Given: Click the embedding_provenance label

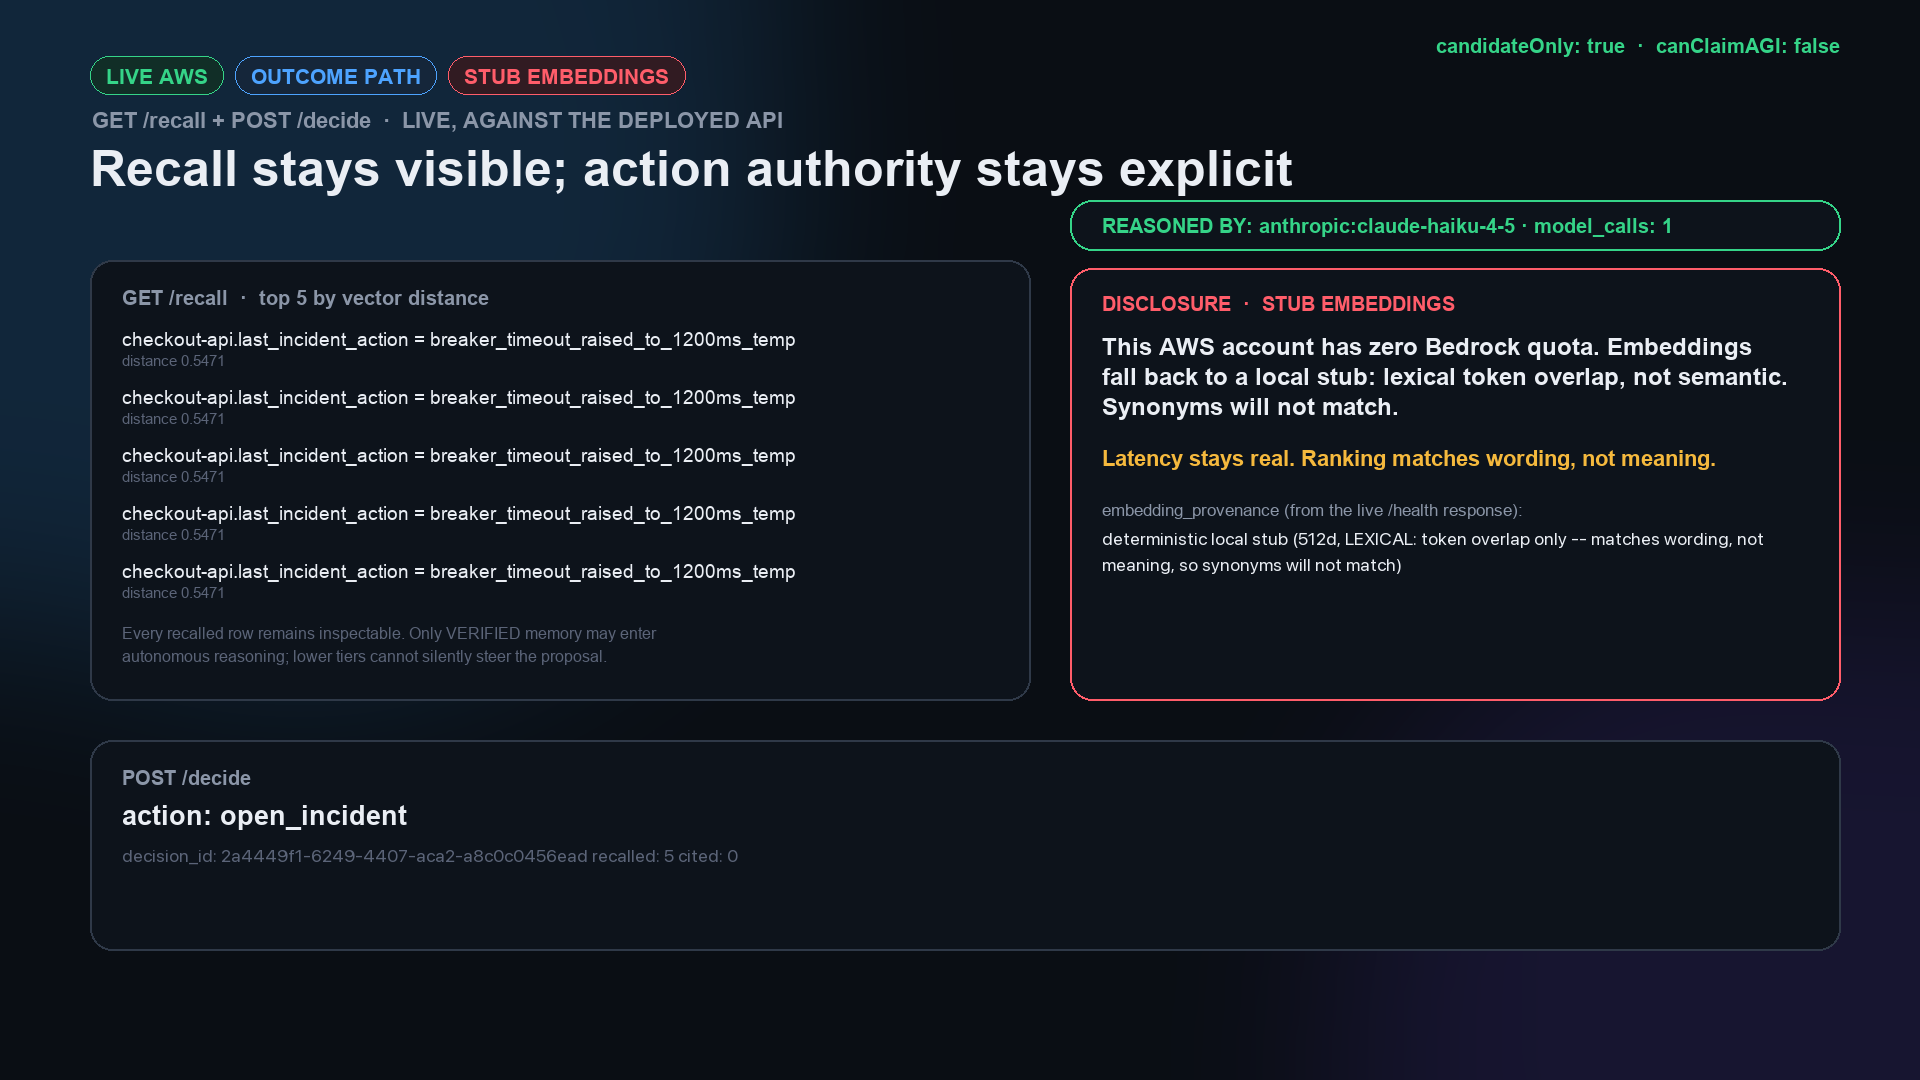Looking at the screenshot, I should (1312, 510).
